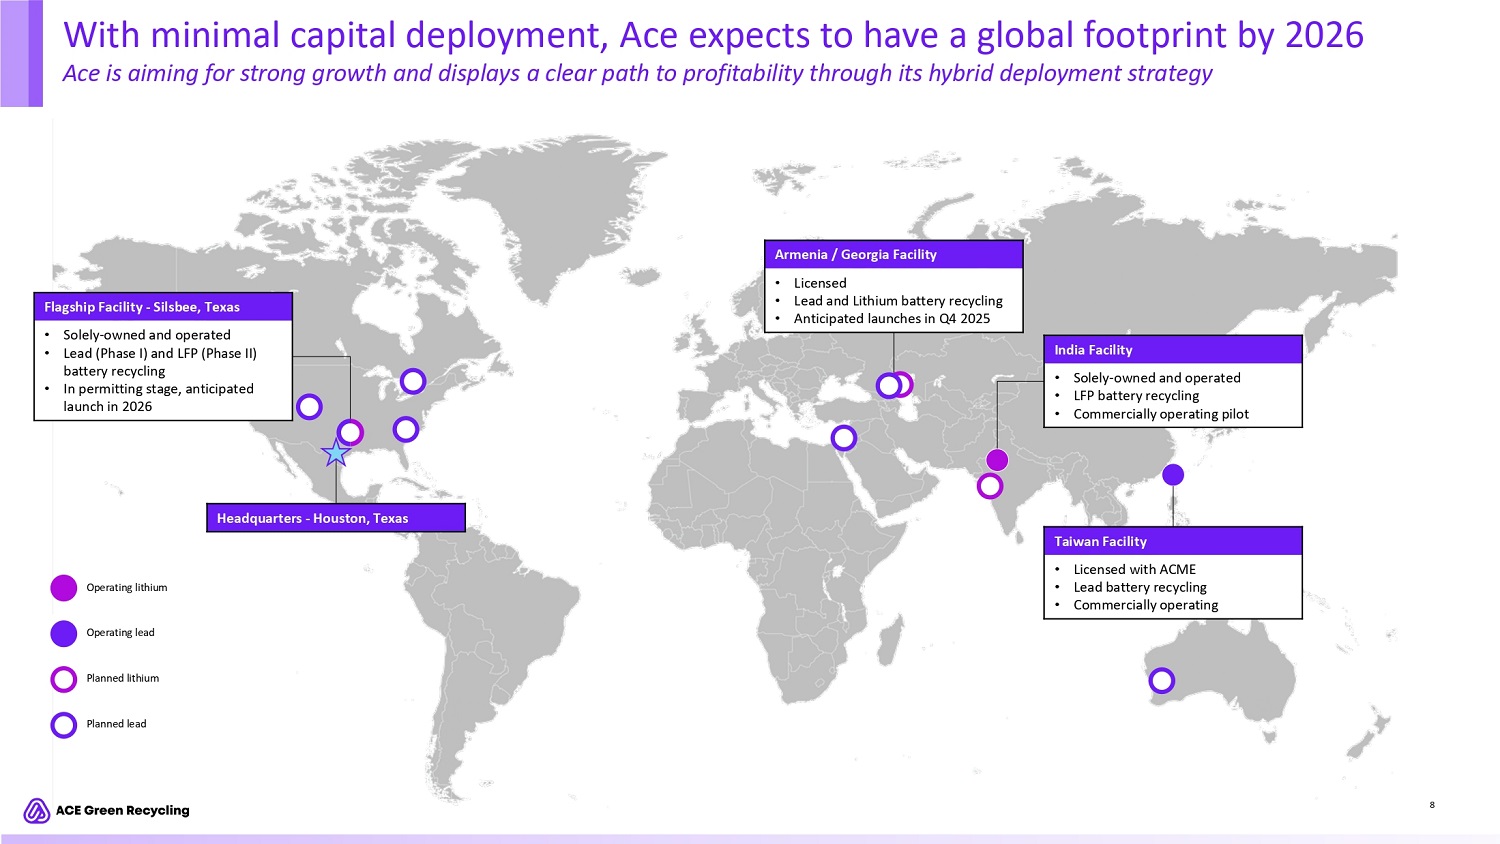Click the 'Armenia / Georgia Facility' header

(x=894, y=255)
